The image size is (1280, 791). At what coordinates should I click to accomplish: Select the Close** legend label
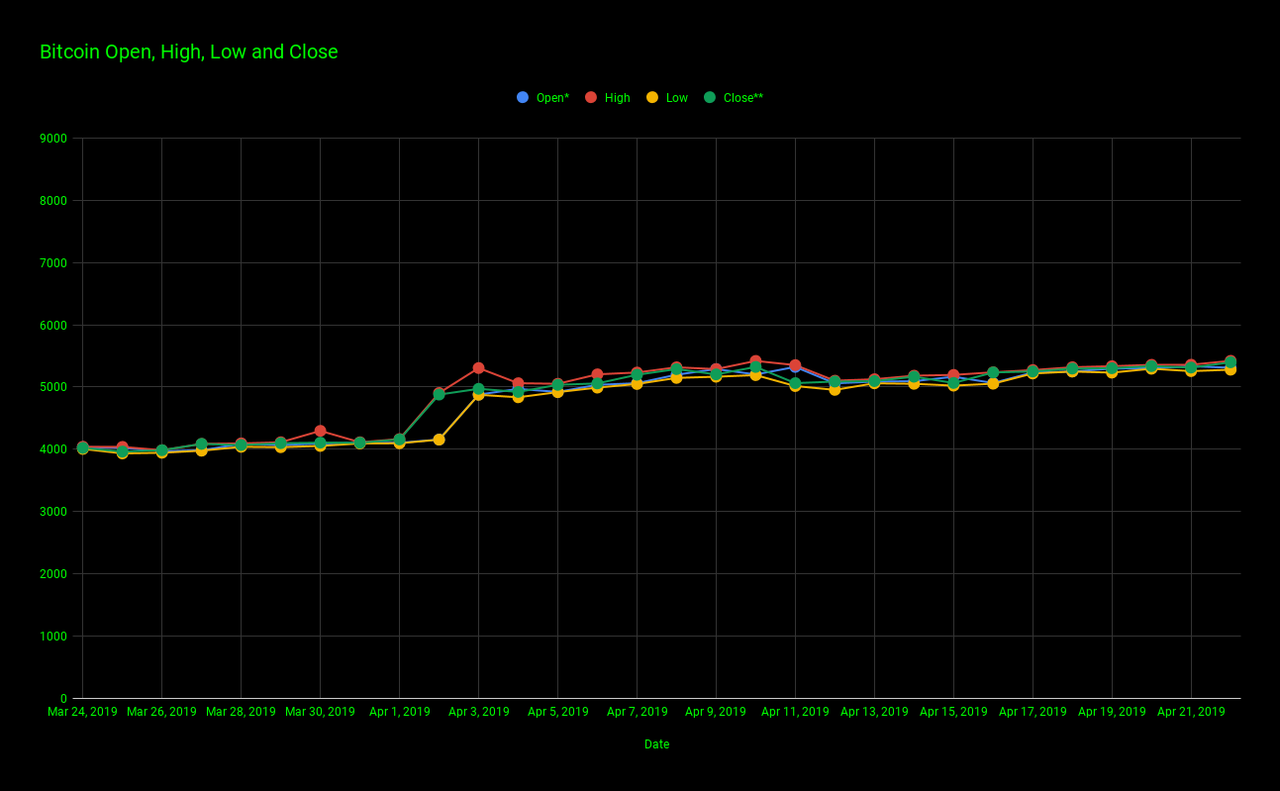pyautogui.click(x=744, y=98)
